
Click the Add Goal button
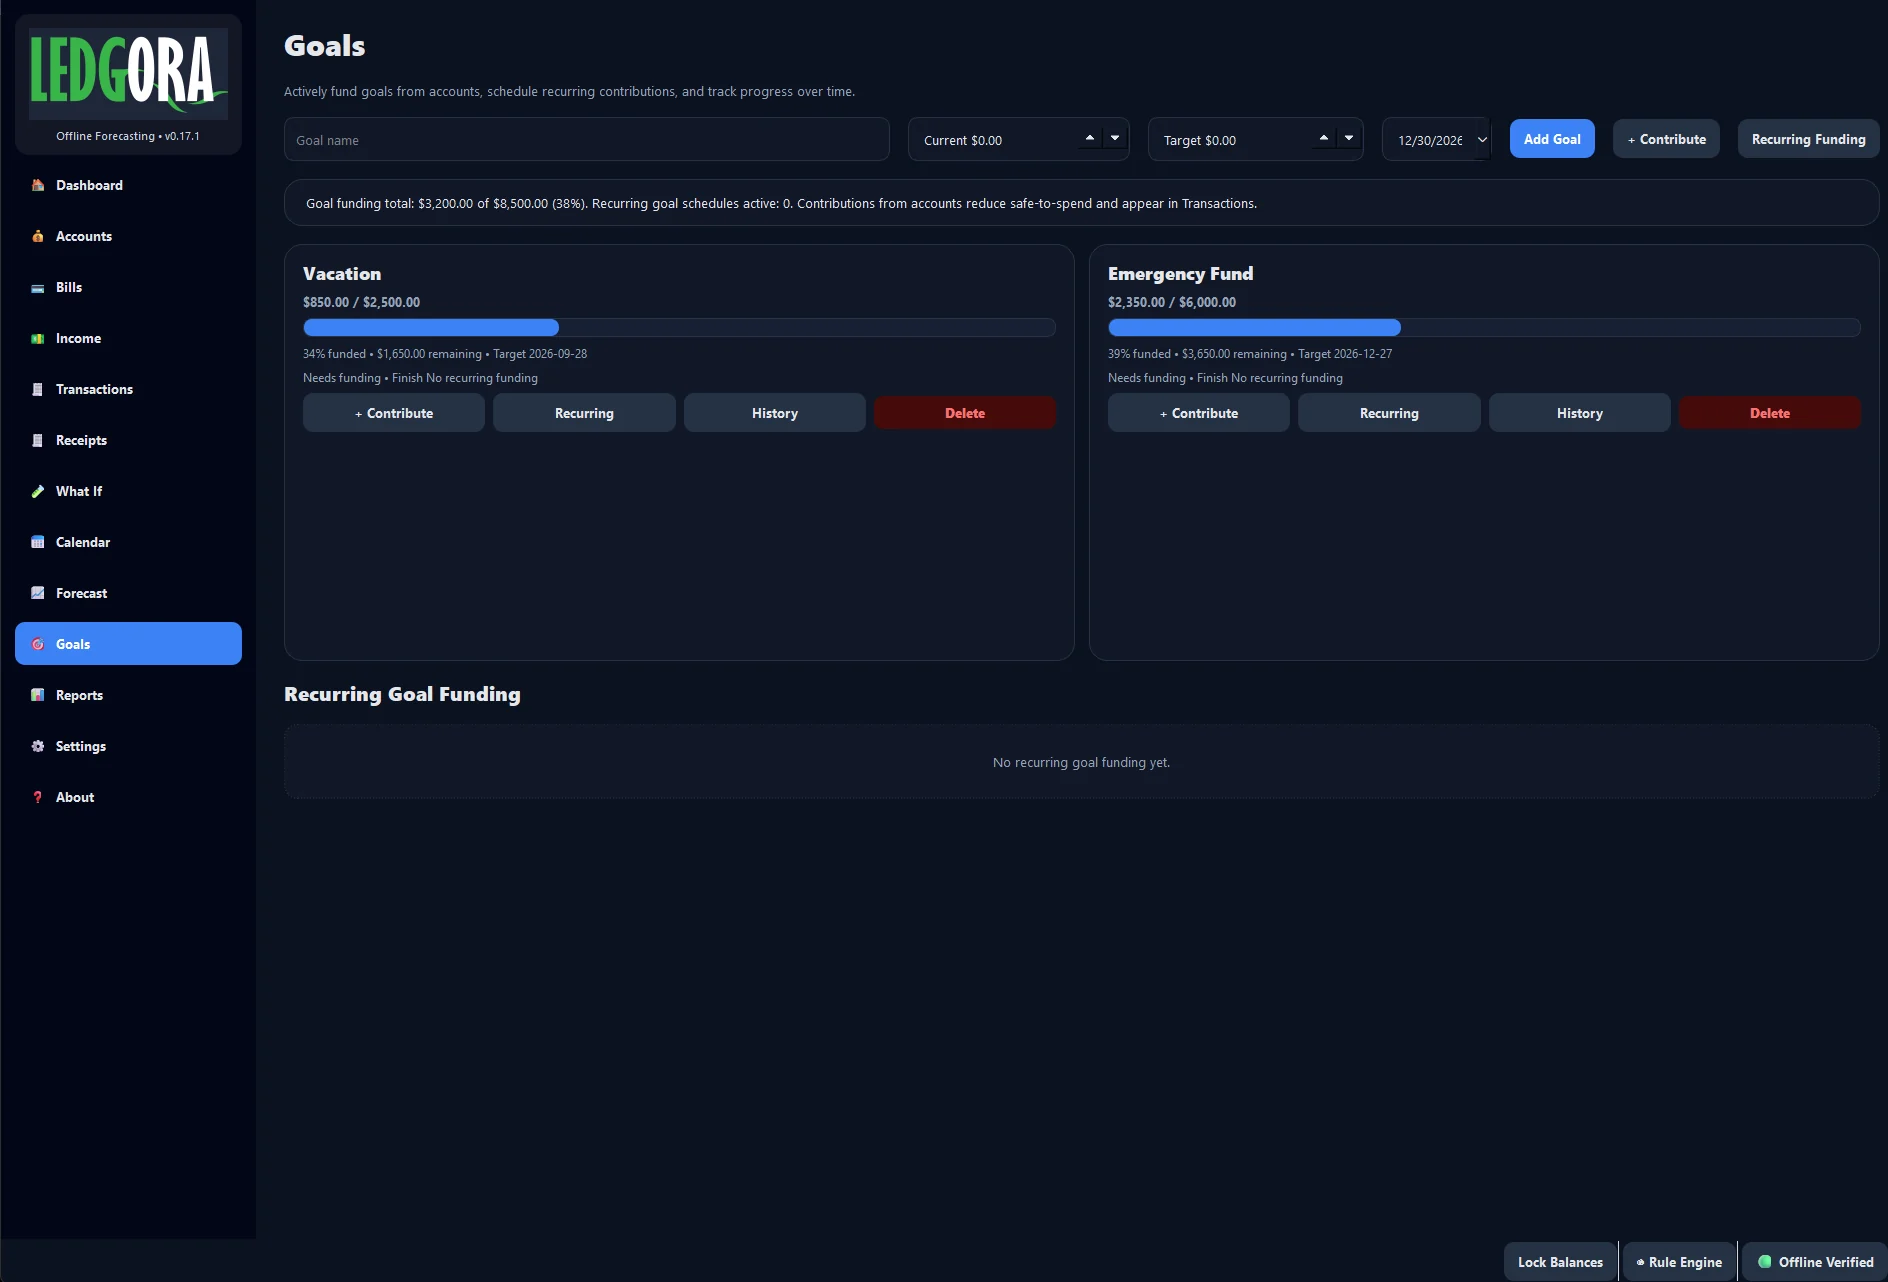pos(1552,139)
